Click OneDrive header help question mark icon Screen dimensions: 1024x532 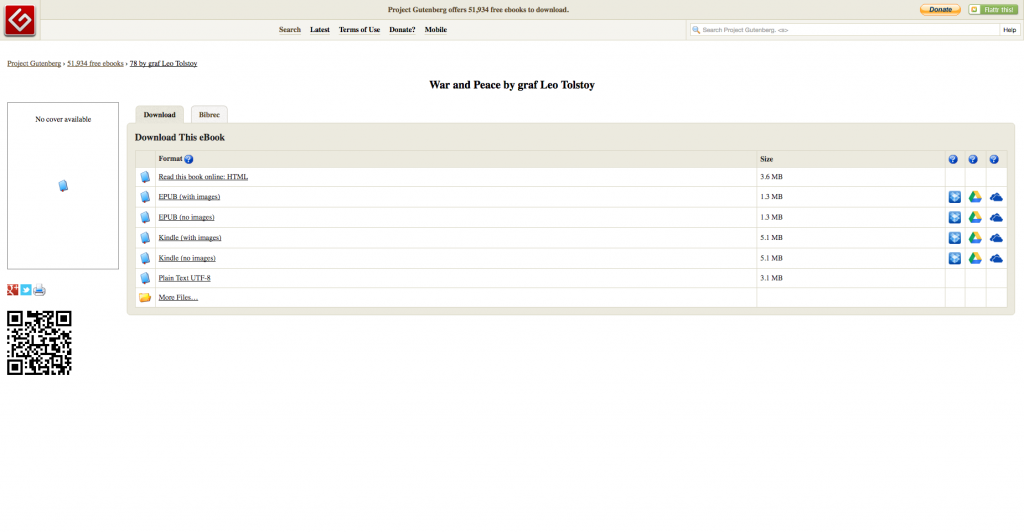click(994, 159)
